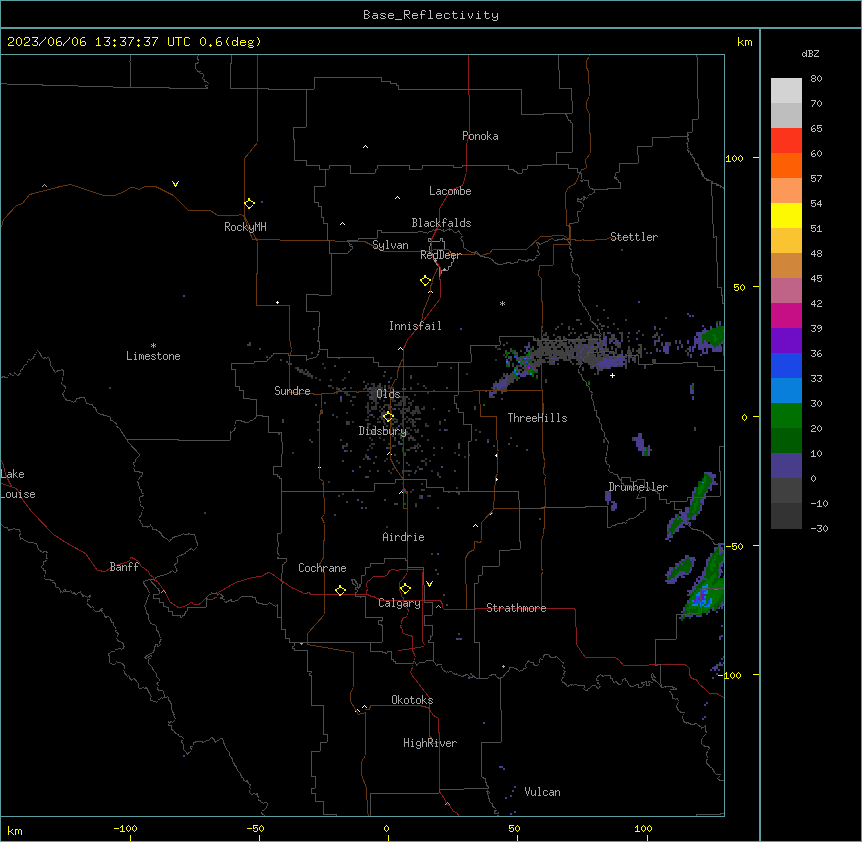This screenshot has height=842, width=862.
Task: Select the asterisk marker east of Innisfail
Action: coord(502,303)
